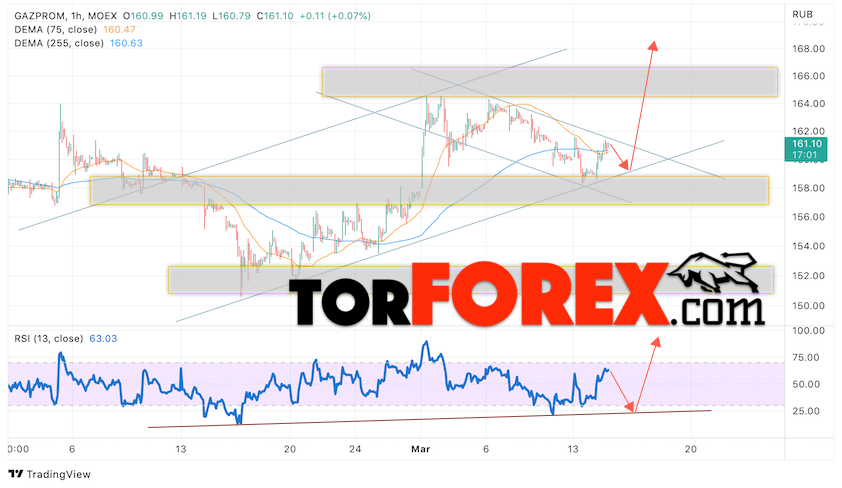Click the low price L160.79 value
The width and height of the screenshot is (842, 488).
point(231,16)
